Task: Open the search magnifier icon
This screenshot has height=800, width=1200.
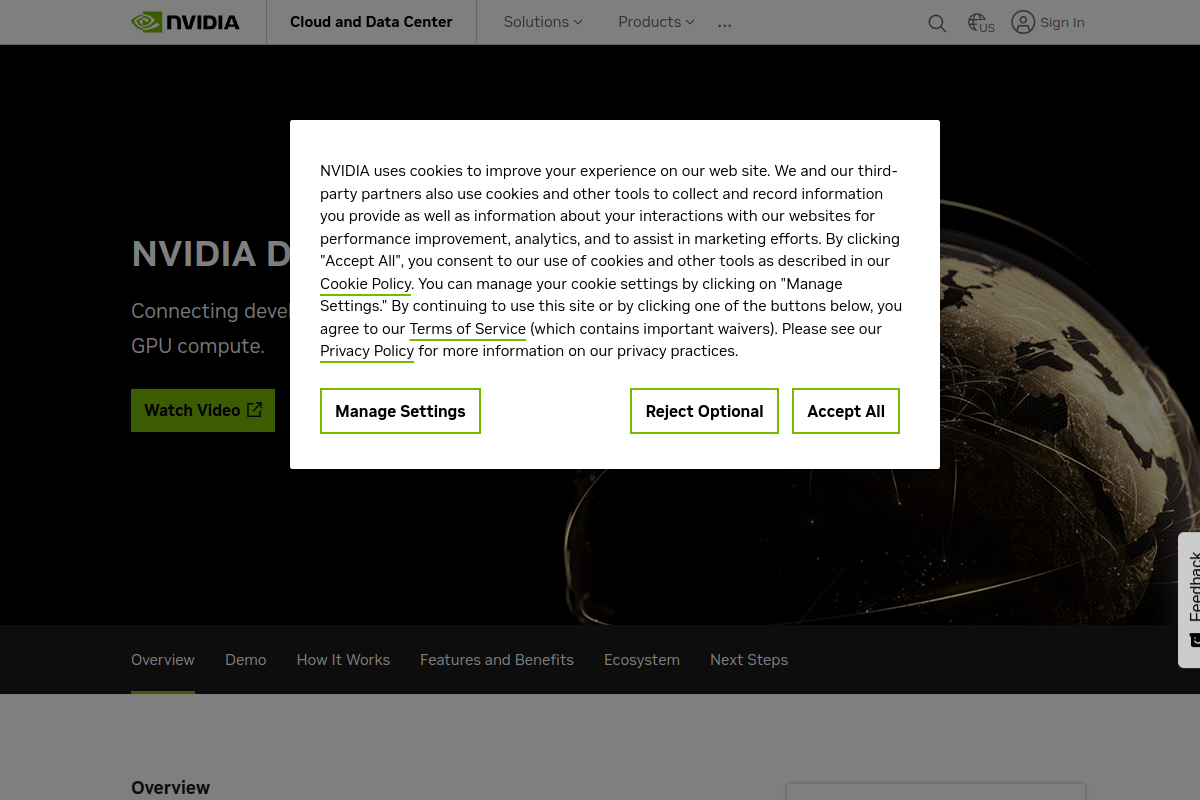Action: click(x=937, y=23)
